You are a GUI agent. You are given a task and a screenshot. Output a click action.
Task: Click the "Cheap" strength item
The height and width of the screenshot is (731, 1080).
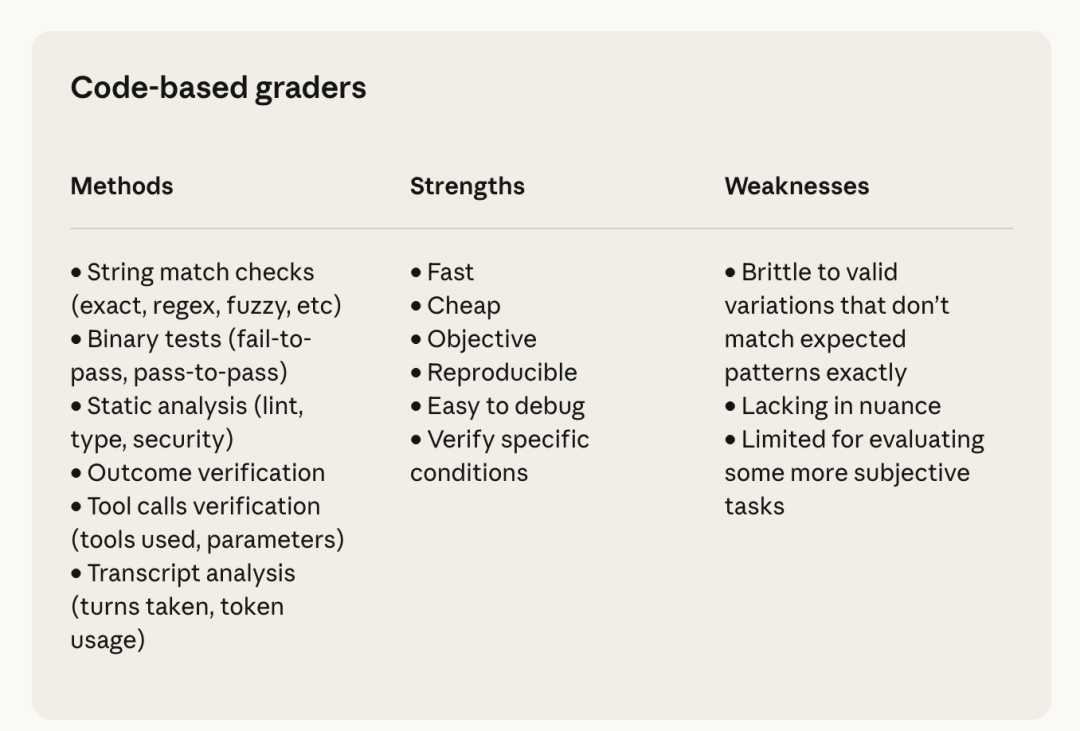463,306
